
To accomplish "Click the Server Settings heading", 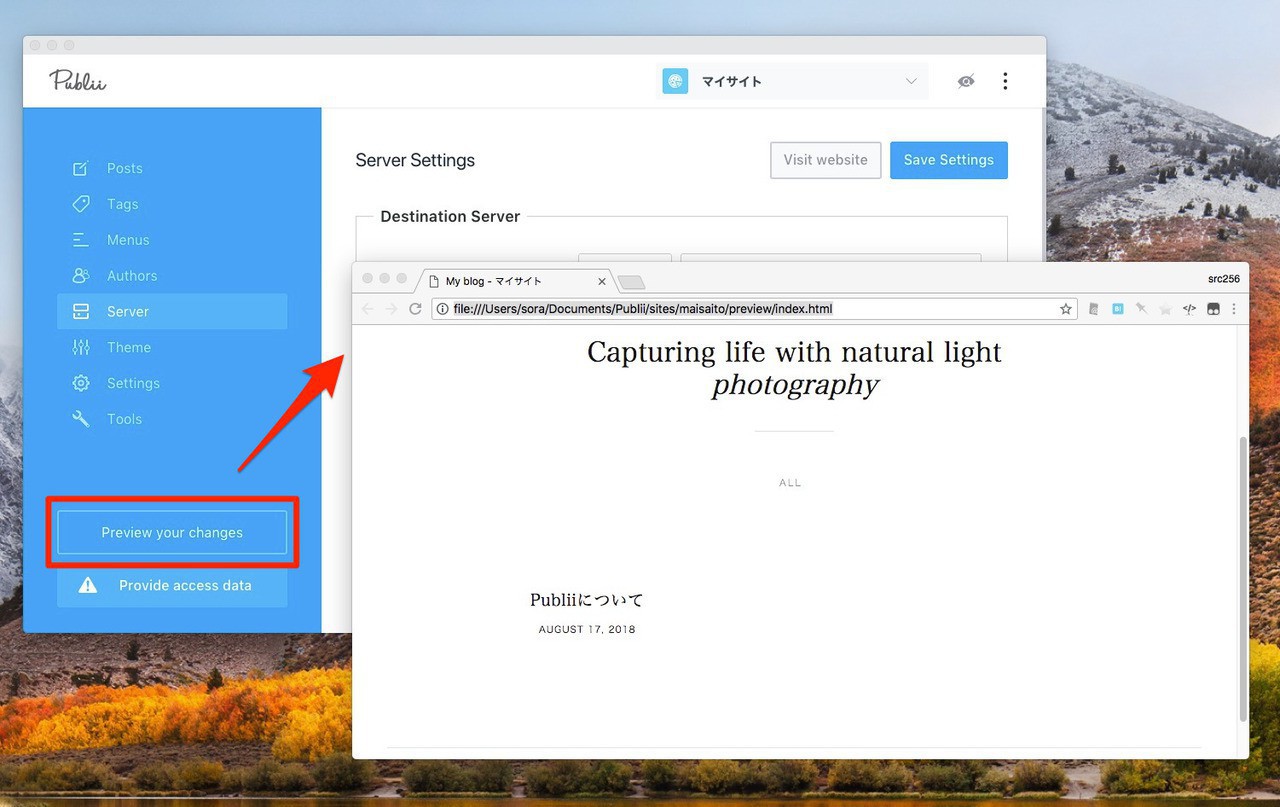I will pyautogui.click(x=415, y=160).
